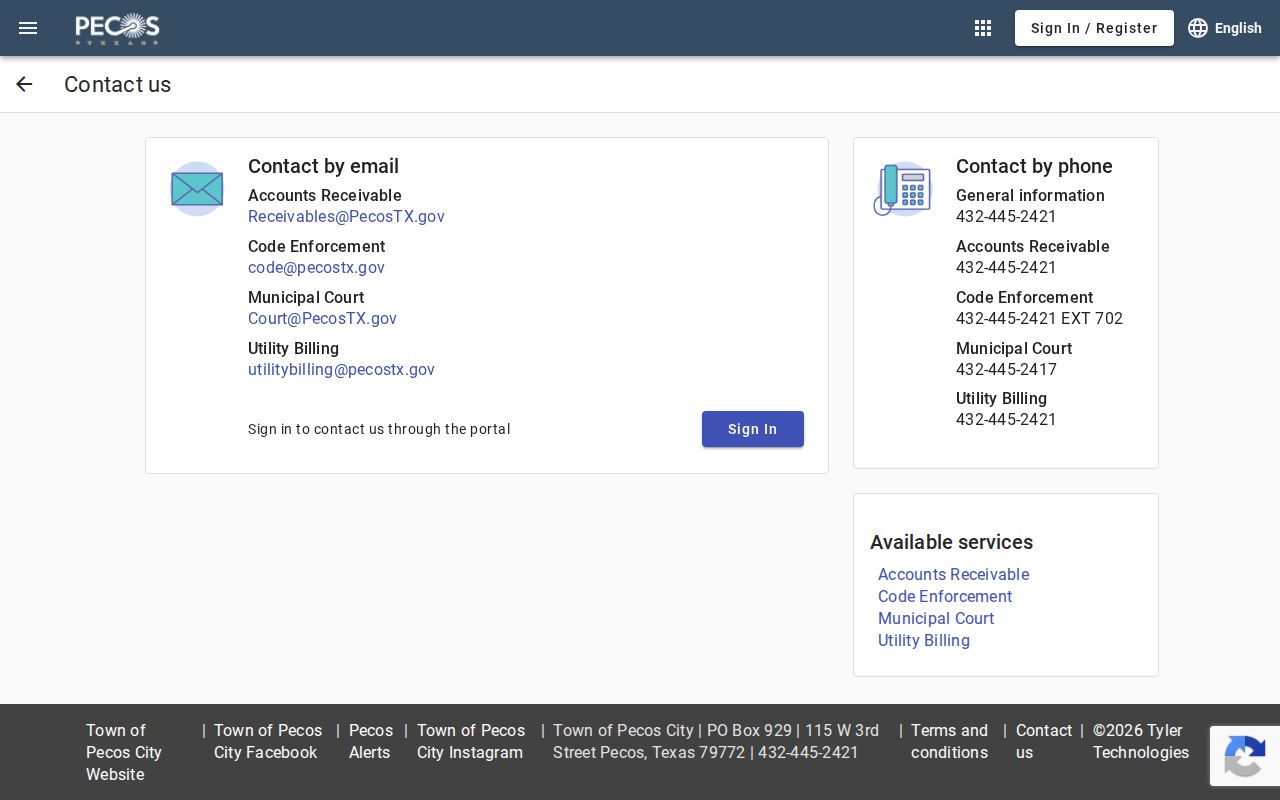Open Municipal Court under Available services
The height and width of the screenshot is (800, 1280).
pyautogui.click(x=936, y=618)
